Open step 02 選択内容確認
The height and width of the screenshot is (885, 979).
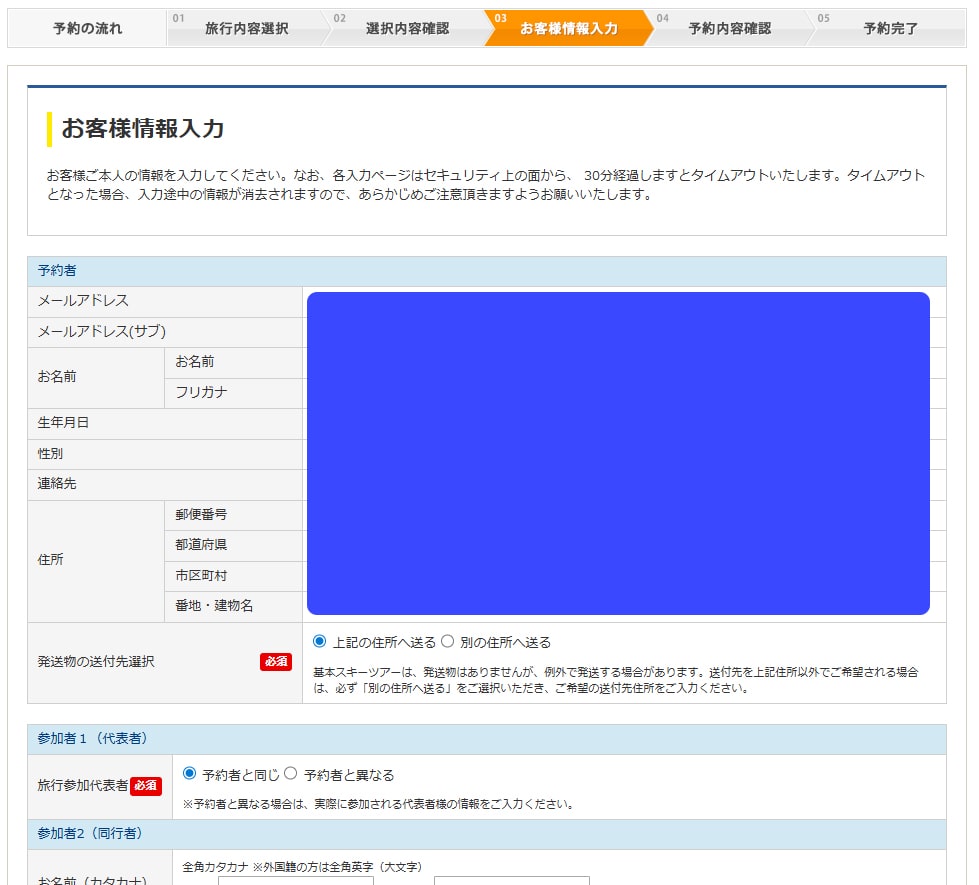[407, 29]
